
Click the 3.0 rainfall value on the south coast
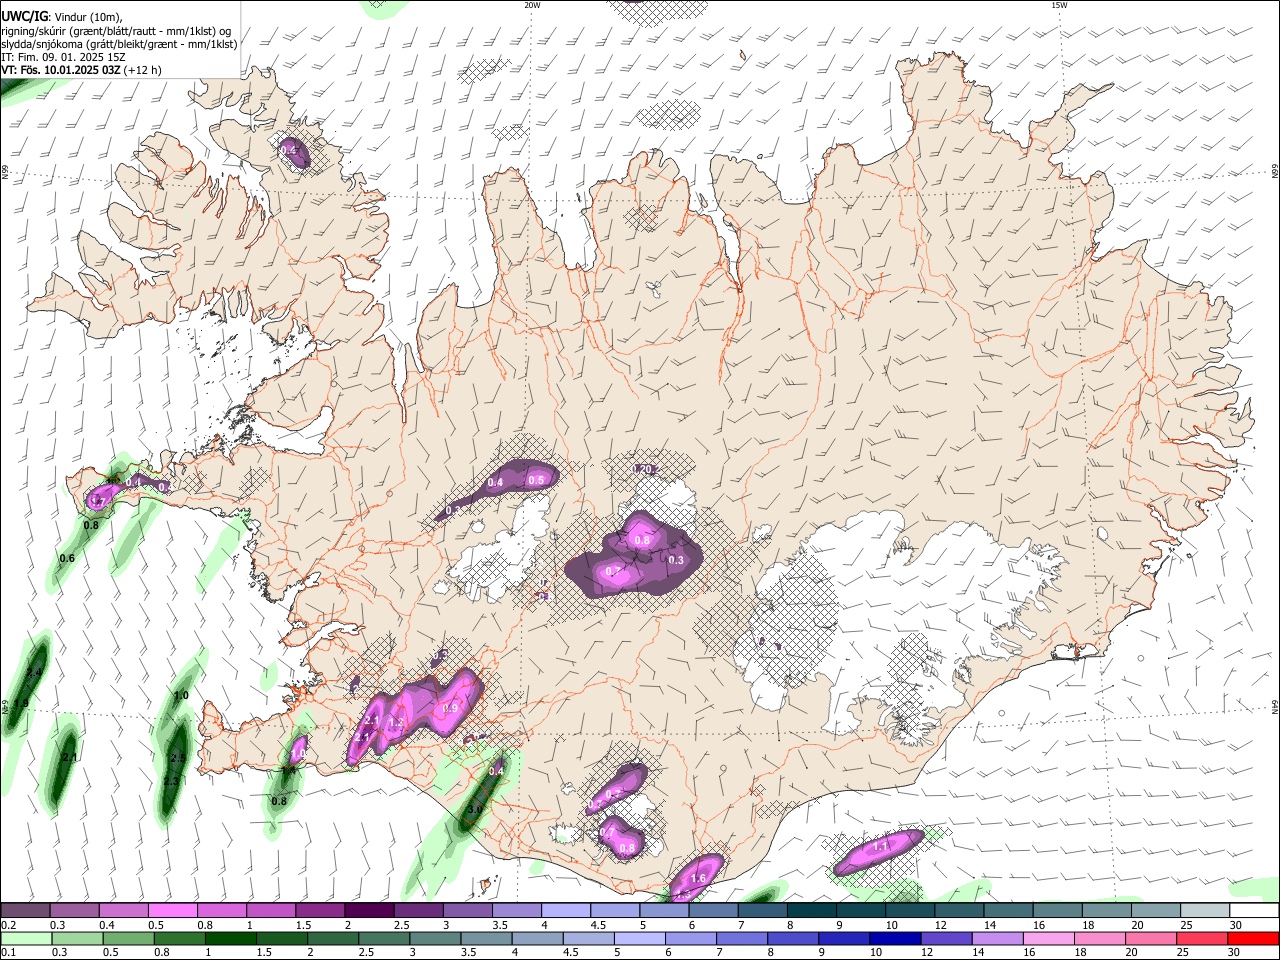[x=476, y=808]
